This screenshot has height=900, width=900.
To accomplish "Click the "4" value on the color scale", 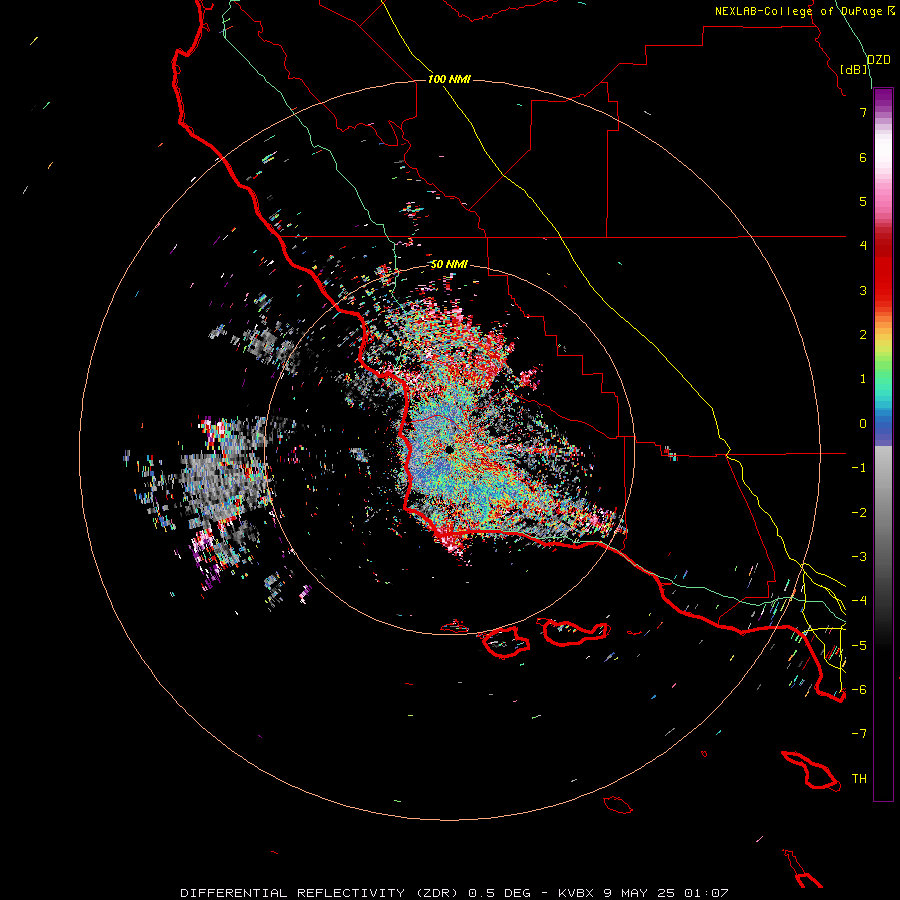I will pos(863,246).
